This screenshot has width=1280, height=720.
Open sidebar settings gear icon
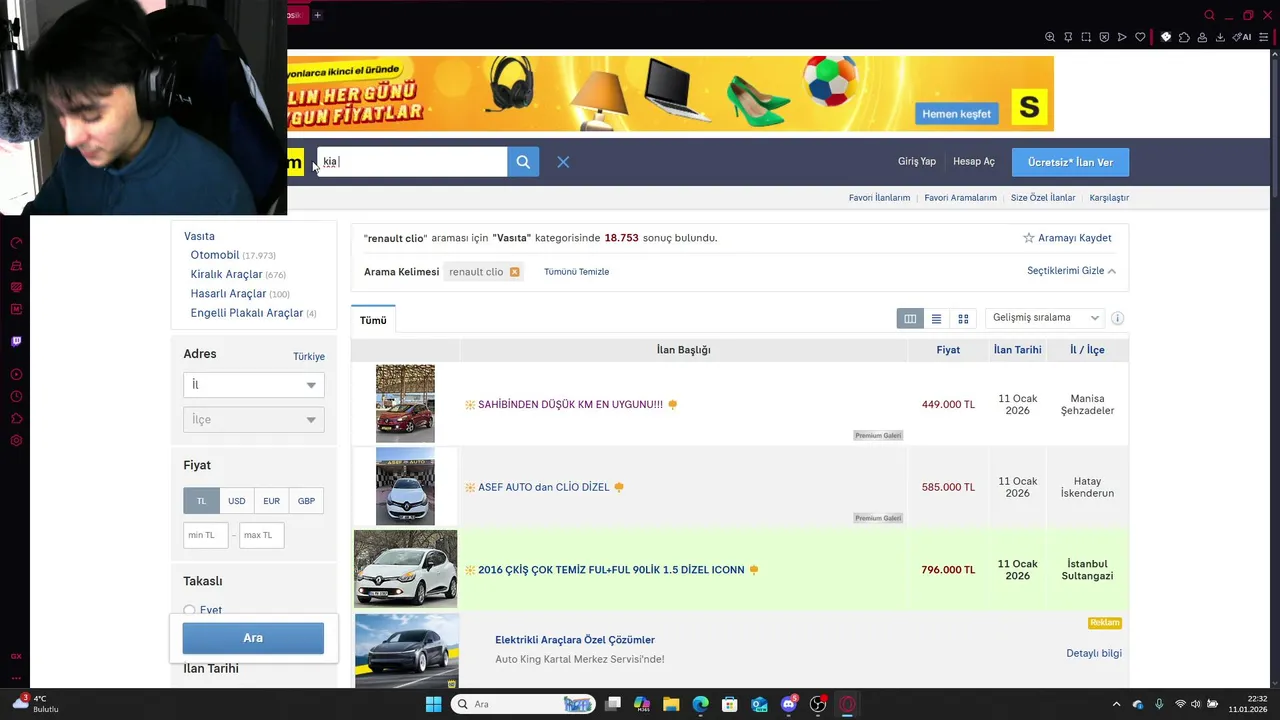pyautogui.click(x=16, y=441)
